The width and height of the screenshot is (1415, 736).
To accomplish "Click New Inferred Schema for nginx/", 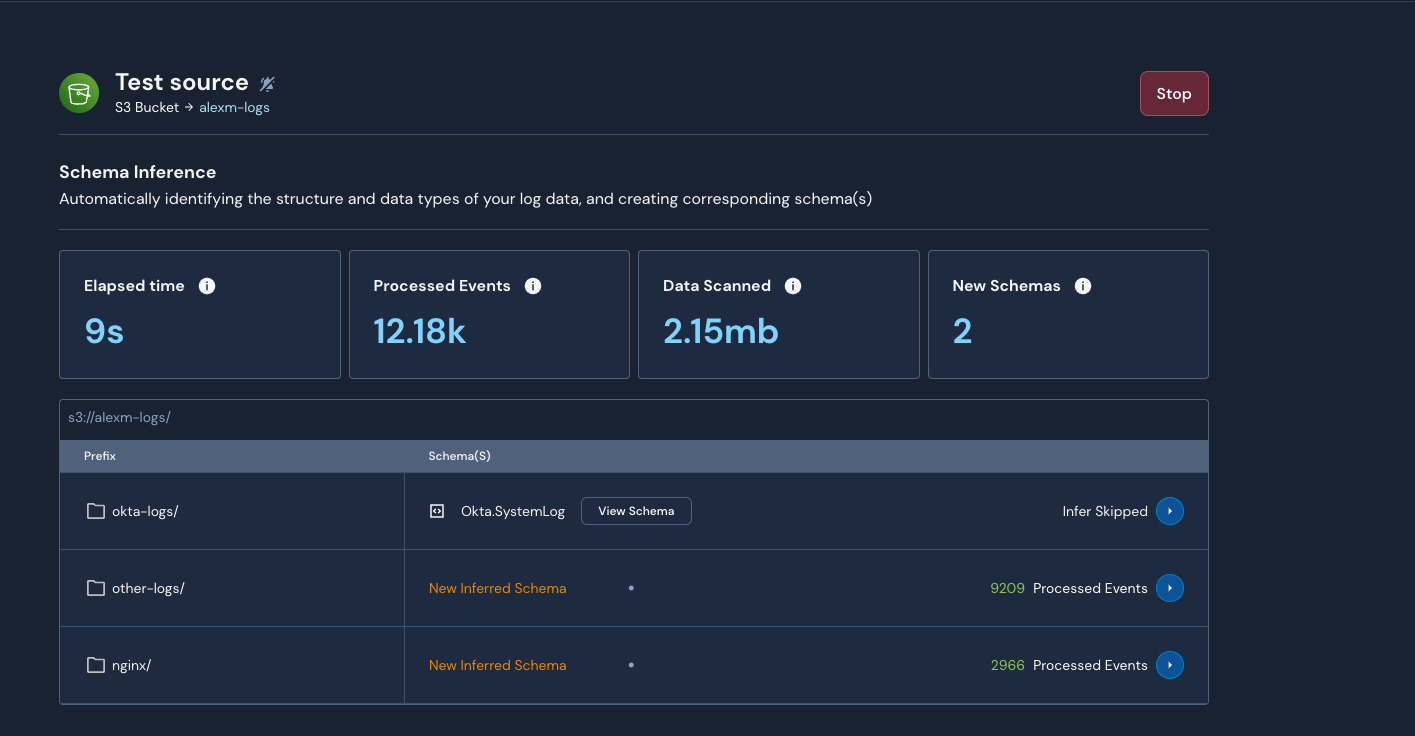I will coord(497,665).
